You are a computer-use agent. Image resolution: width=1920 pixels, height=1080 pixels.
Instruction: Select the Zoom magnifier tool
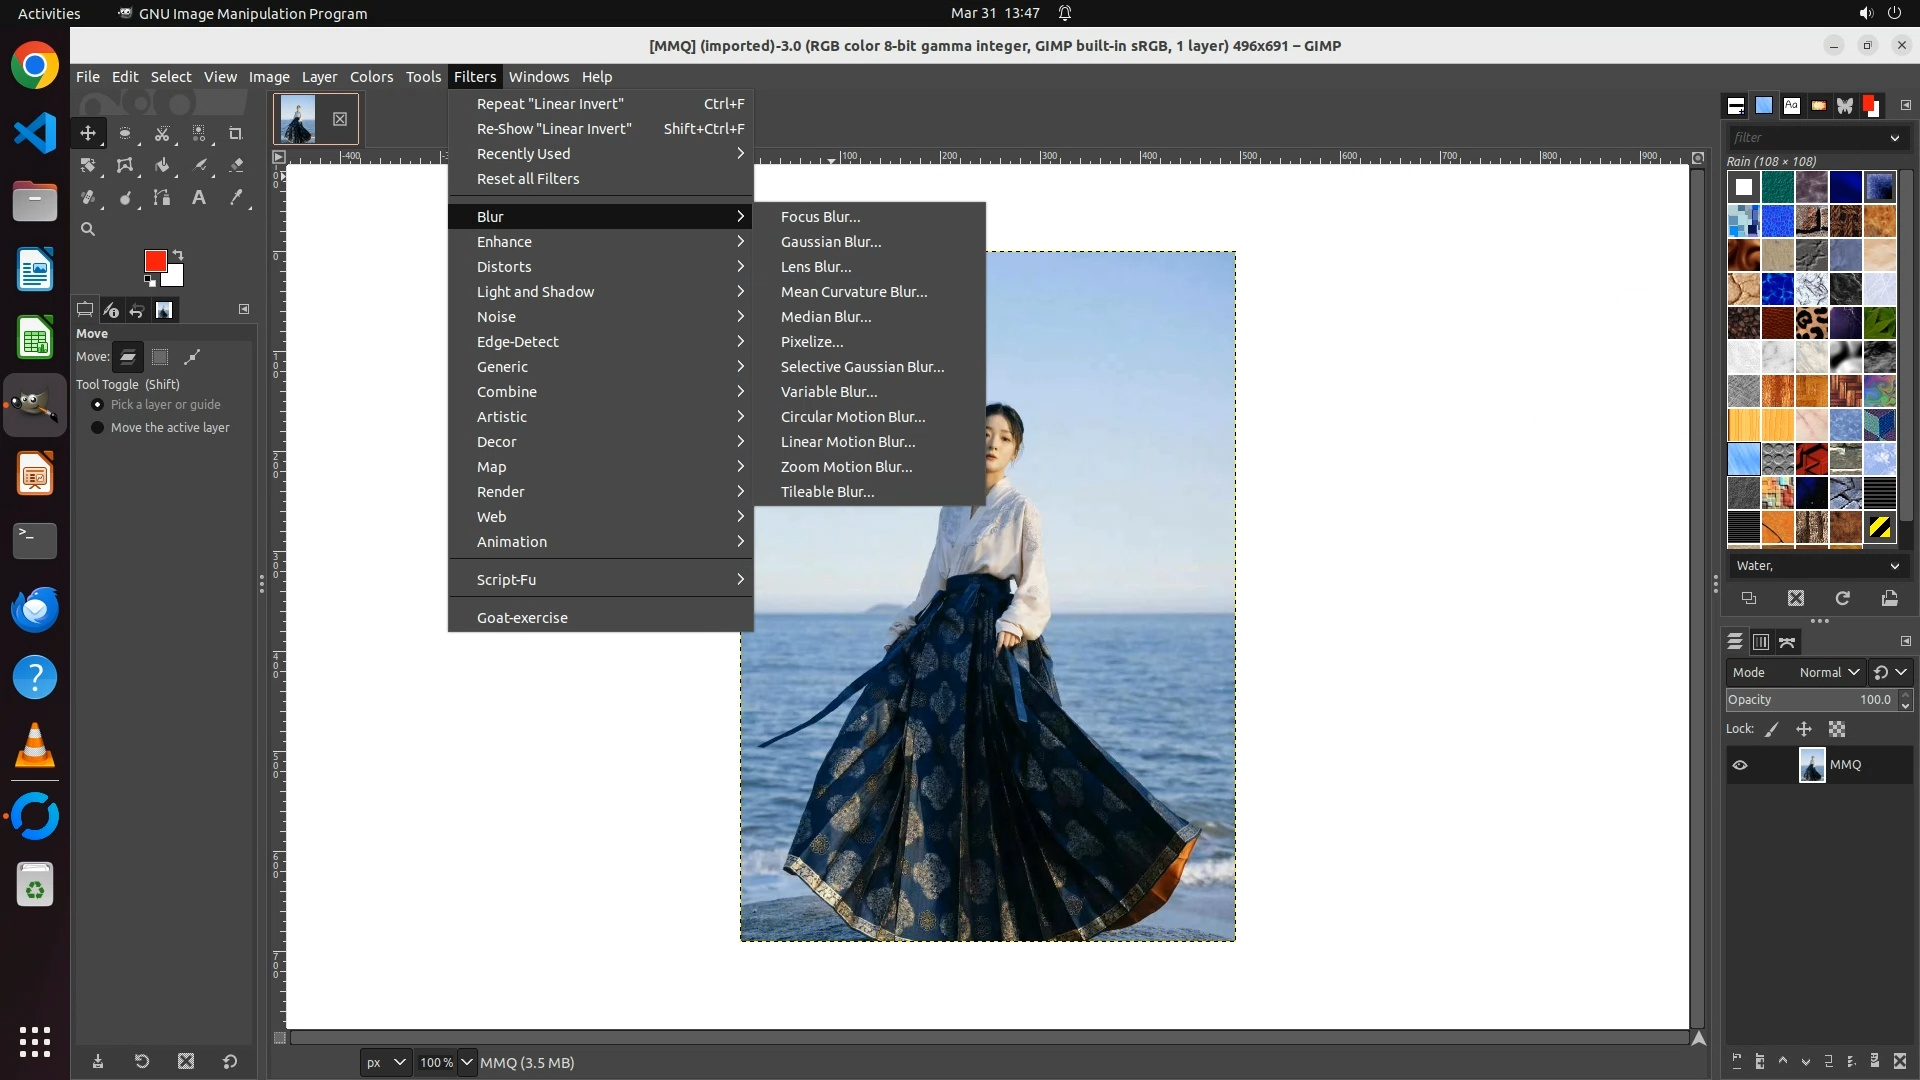coord(88,229)
